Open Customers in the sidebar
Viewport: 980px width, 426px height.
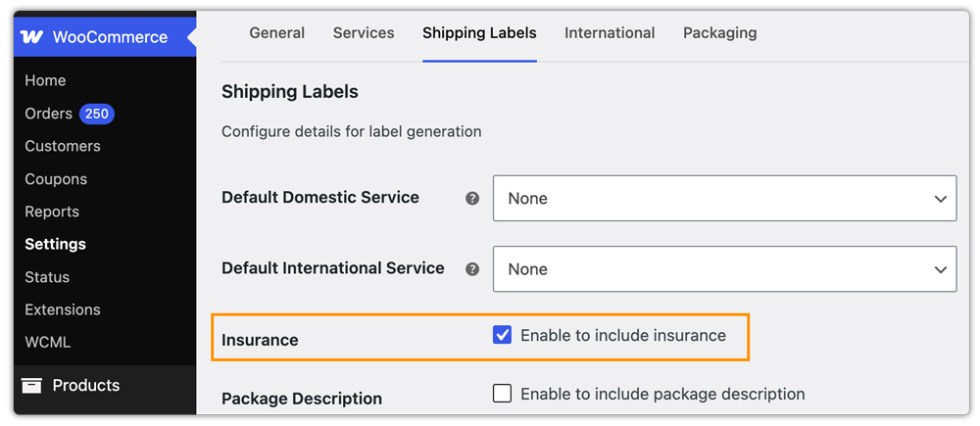tap(62, 146)
